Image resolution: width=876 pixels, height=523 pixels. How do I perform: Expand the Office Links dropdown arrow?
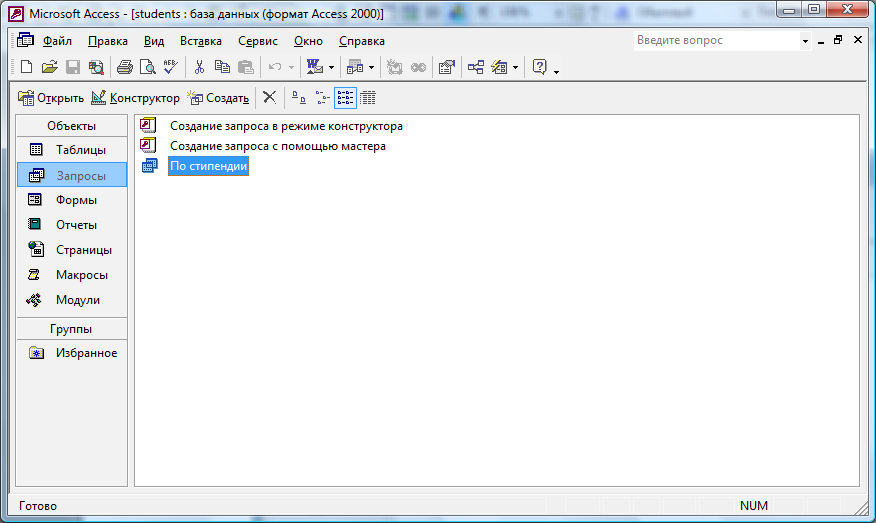pyautogui.click(x=331, y=68)
